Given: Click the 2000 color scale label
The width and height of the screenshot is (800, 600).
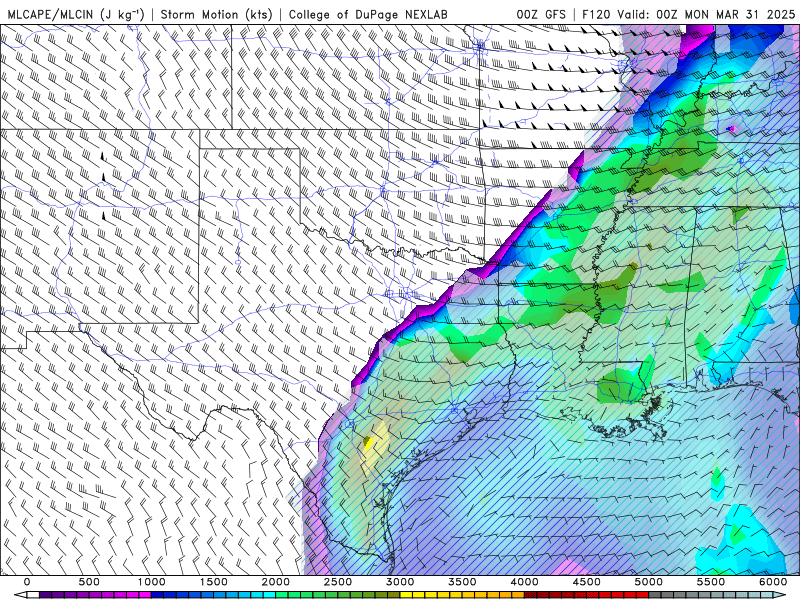Looking at the screenshot, I should tap(276, 582).
